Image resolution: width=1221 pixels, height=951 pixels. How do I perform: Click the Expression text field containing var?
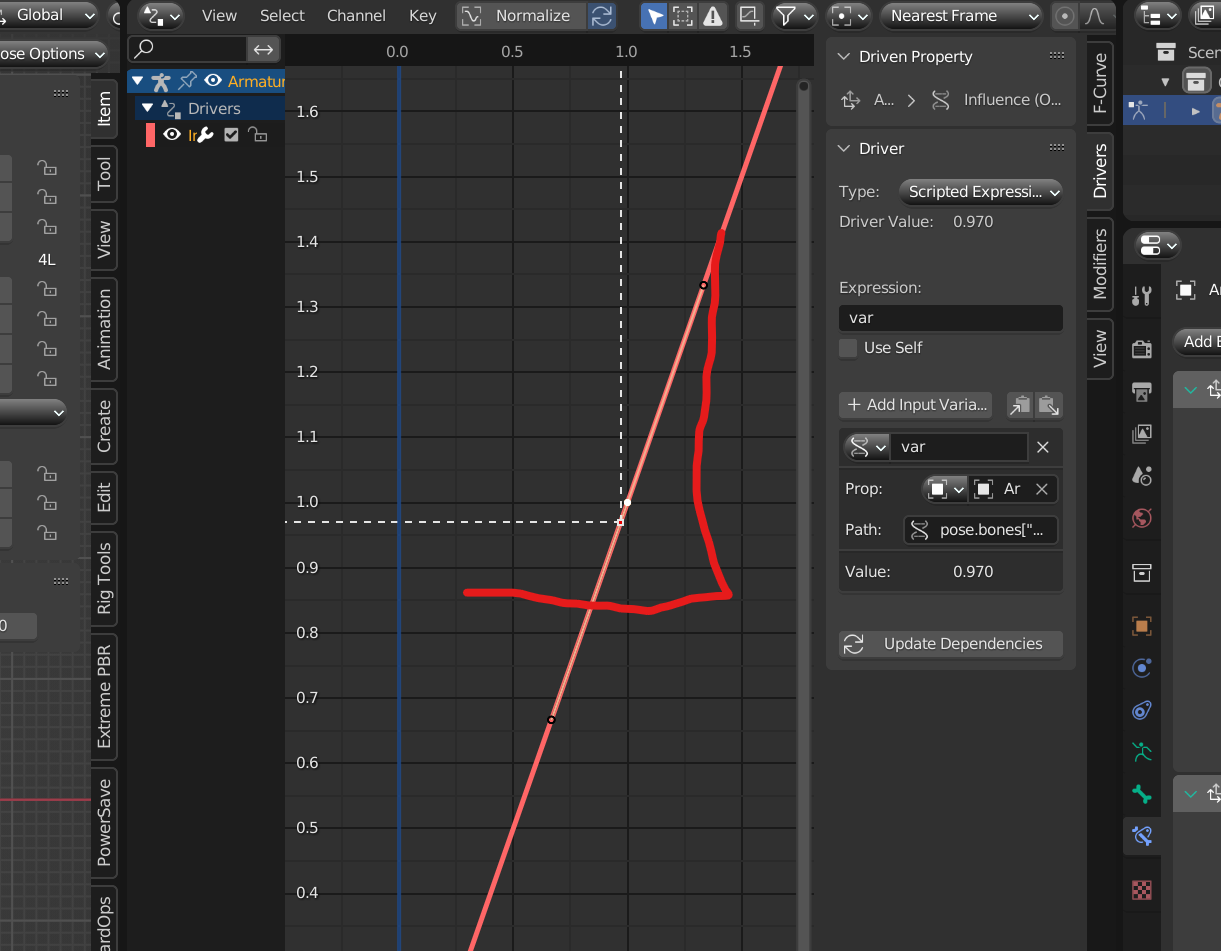[951, 318]
